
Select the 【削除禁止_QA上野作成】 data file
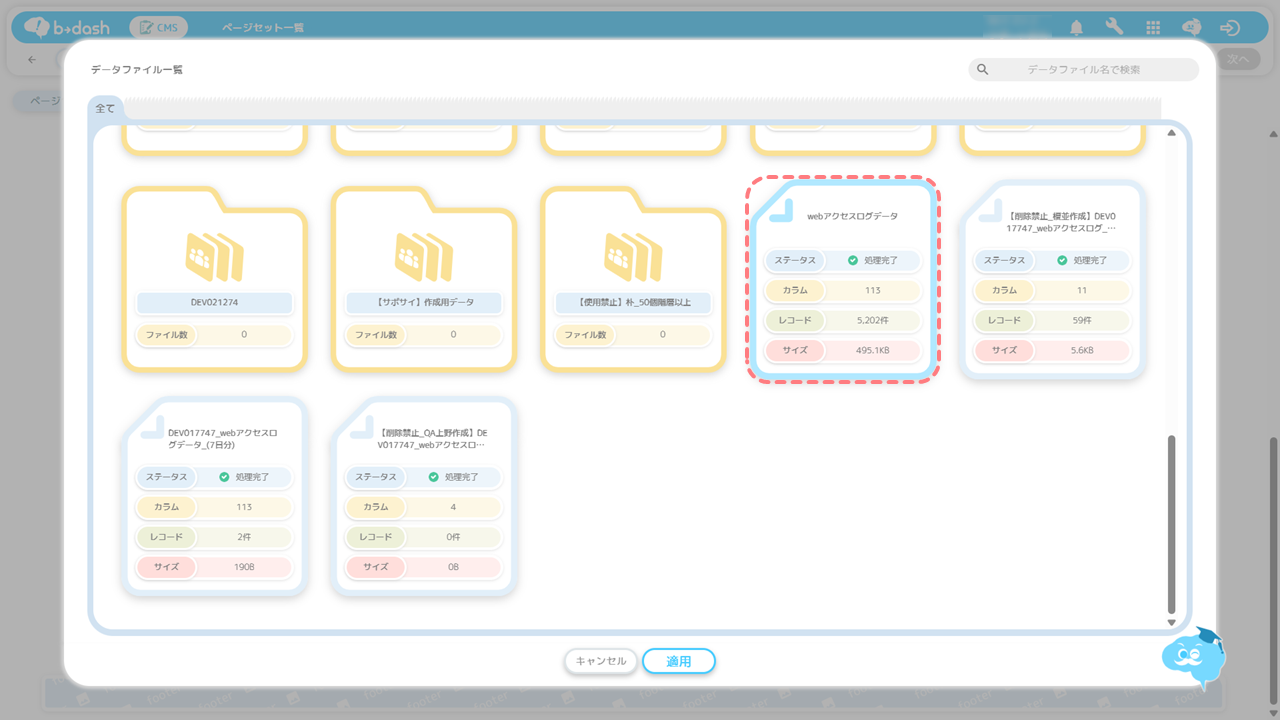pyautogui.click(x=424, y=497)
